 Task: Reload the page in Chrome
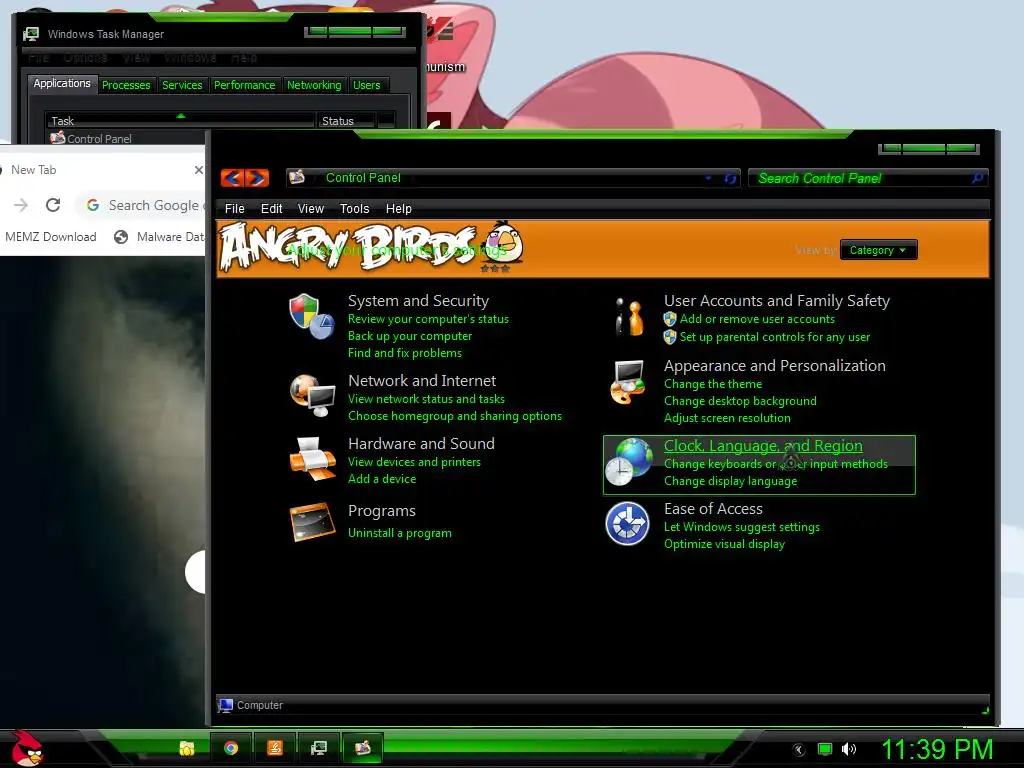(x=53, y=205)
